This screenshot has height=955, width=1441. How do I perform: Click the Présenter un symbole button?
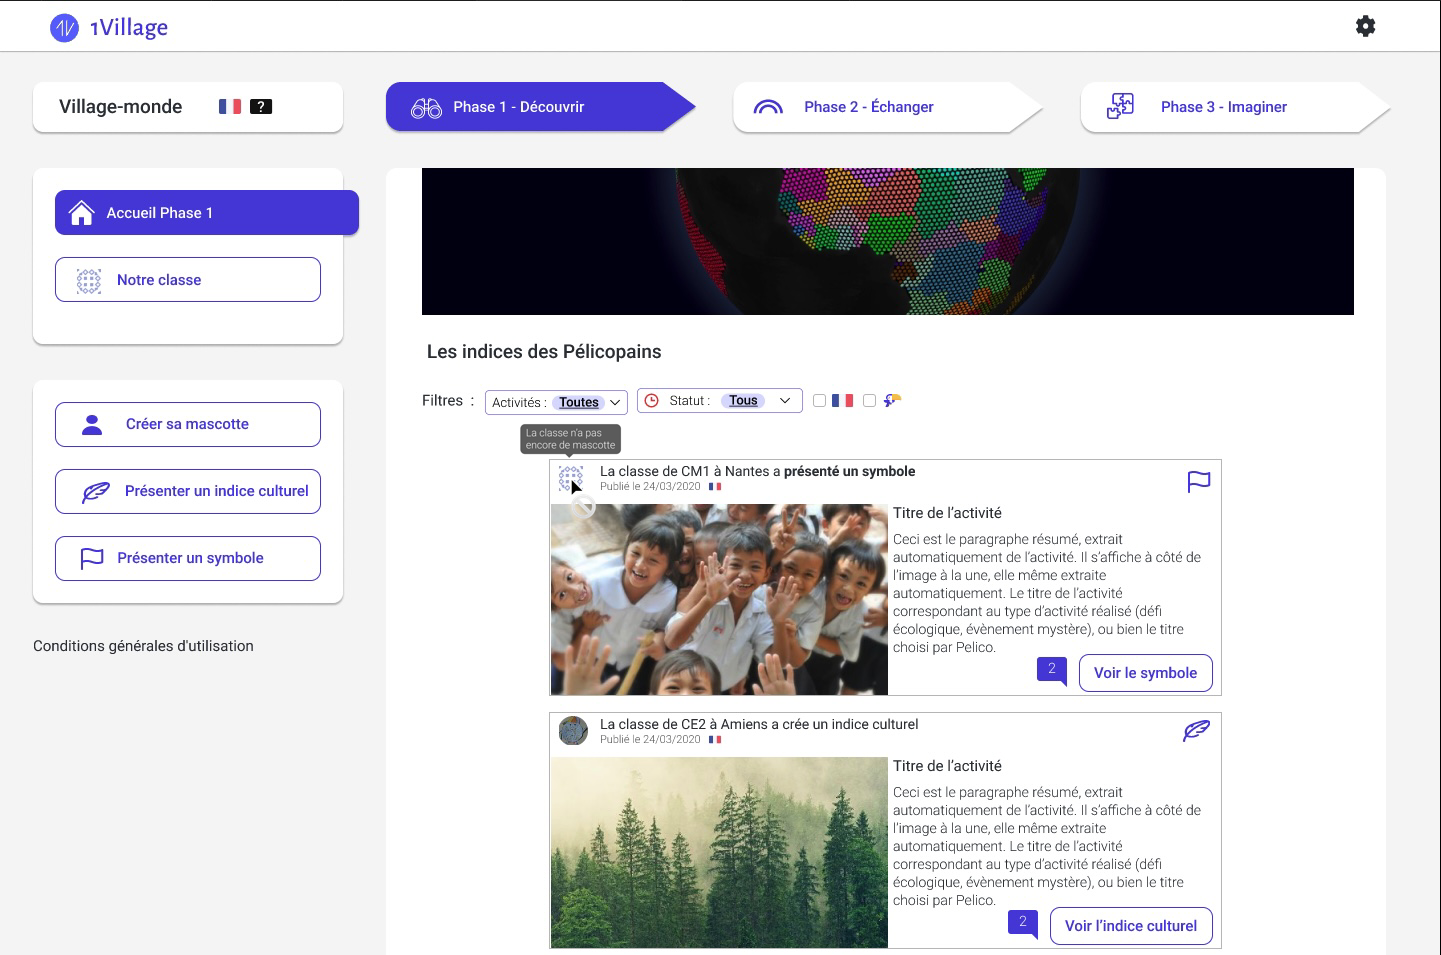[188, 559]
